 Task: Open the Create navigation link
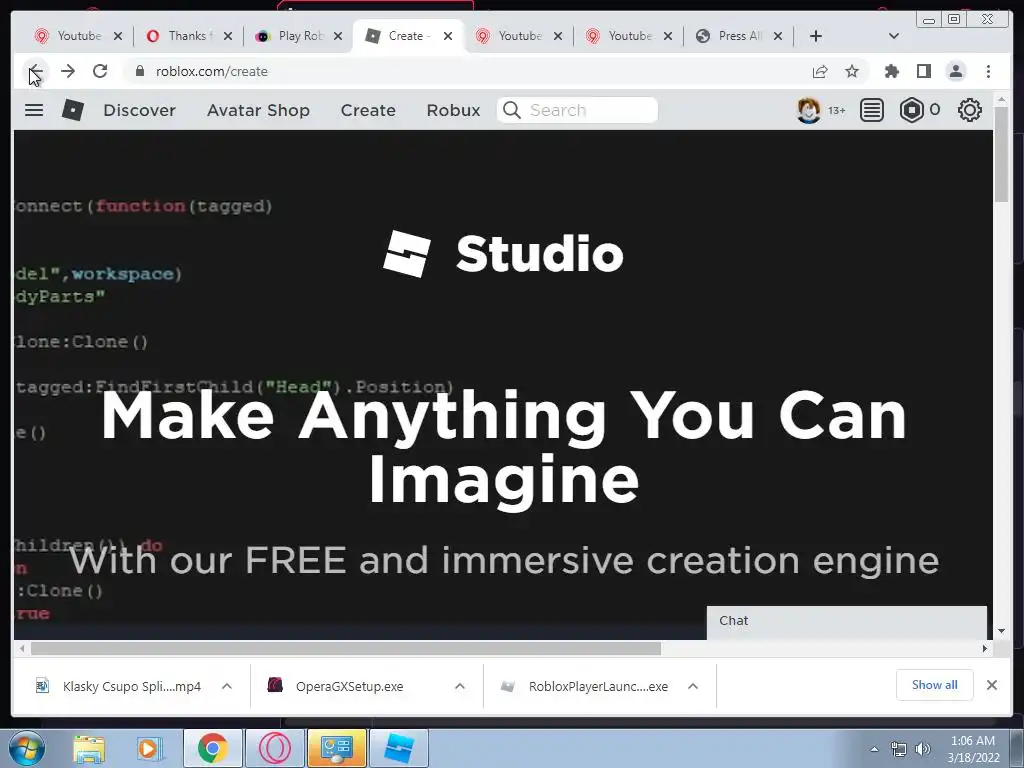(x=368, y=110)
